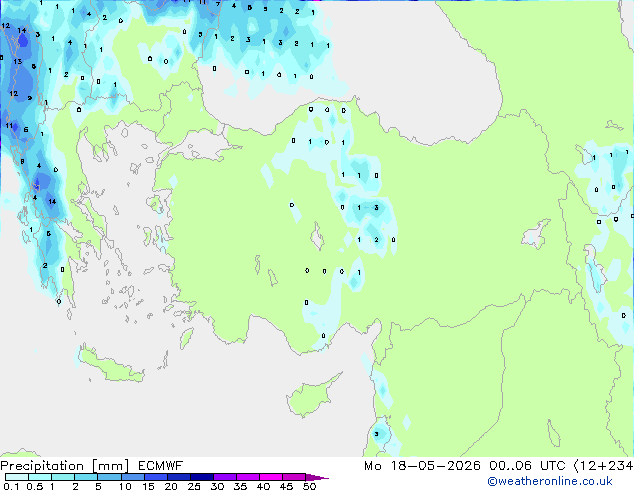Pick the 10–15 mm legend color swatch

tap(132, 477)
